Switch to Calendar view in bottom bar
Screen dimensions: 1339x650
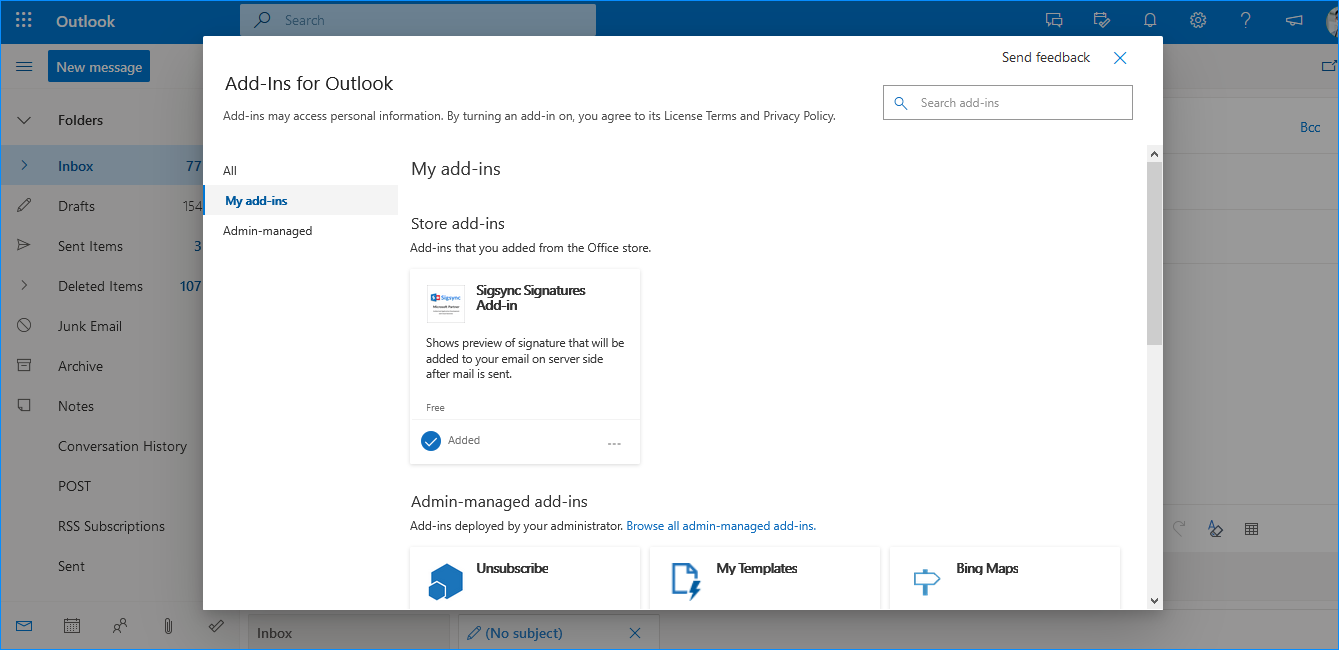click(x=72, y=626)
